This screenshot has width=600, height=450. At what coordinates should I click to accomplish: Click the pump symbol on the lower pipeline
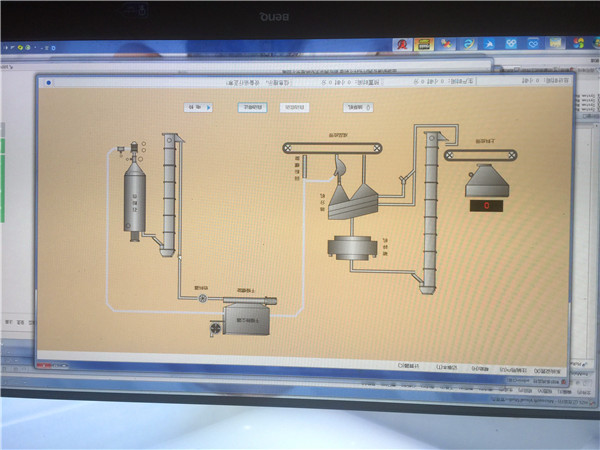pos(203,297)
